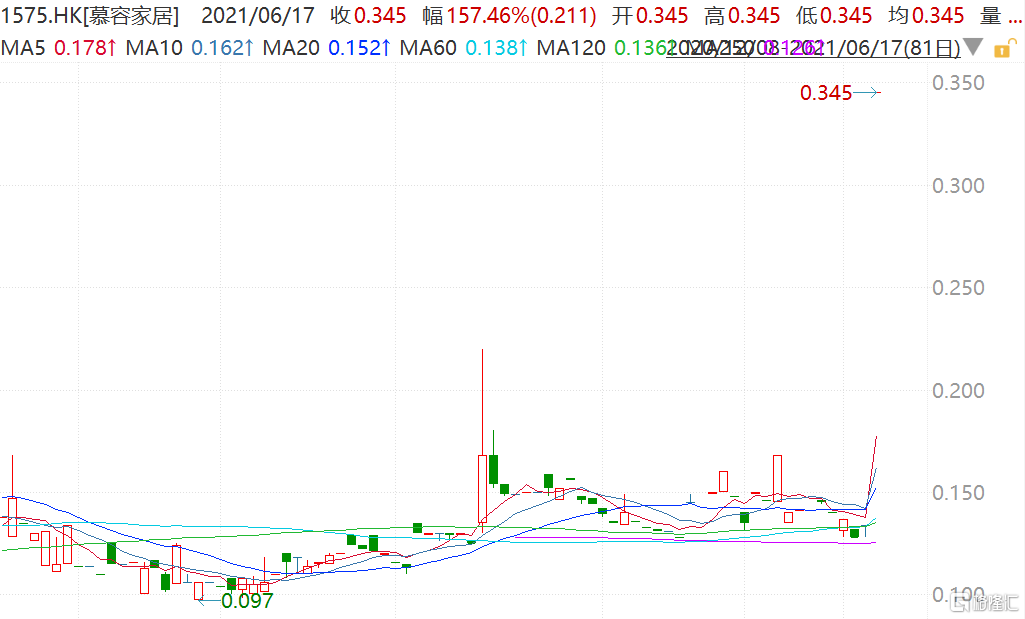1025x619 pixels.
Task: Click the 0.150 price axis label
Action: click(x=958, y=493)
